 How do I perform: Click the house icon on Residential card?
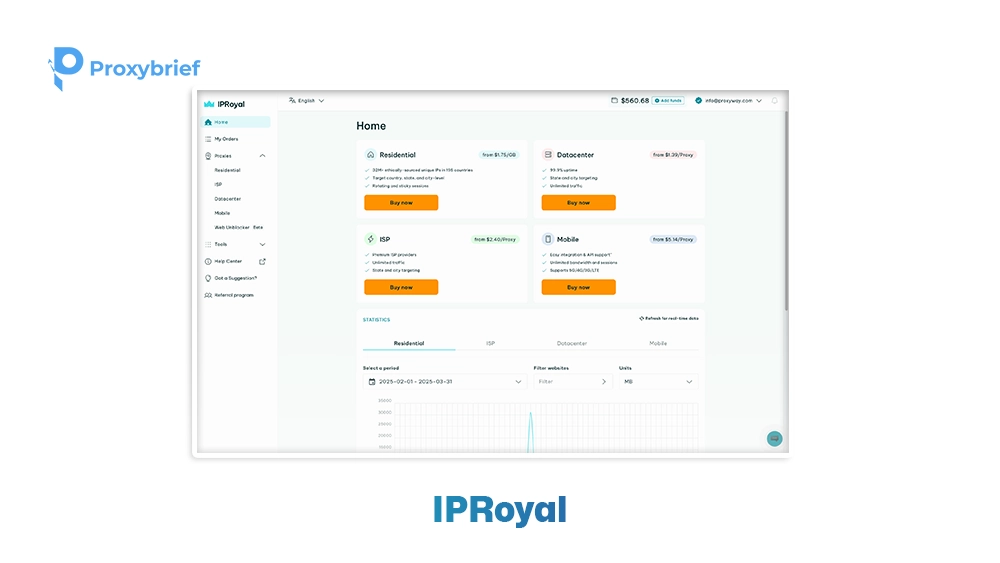371,155
